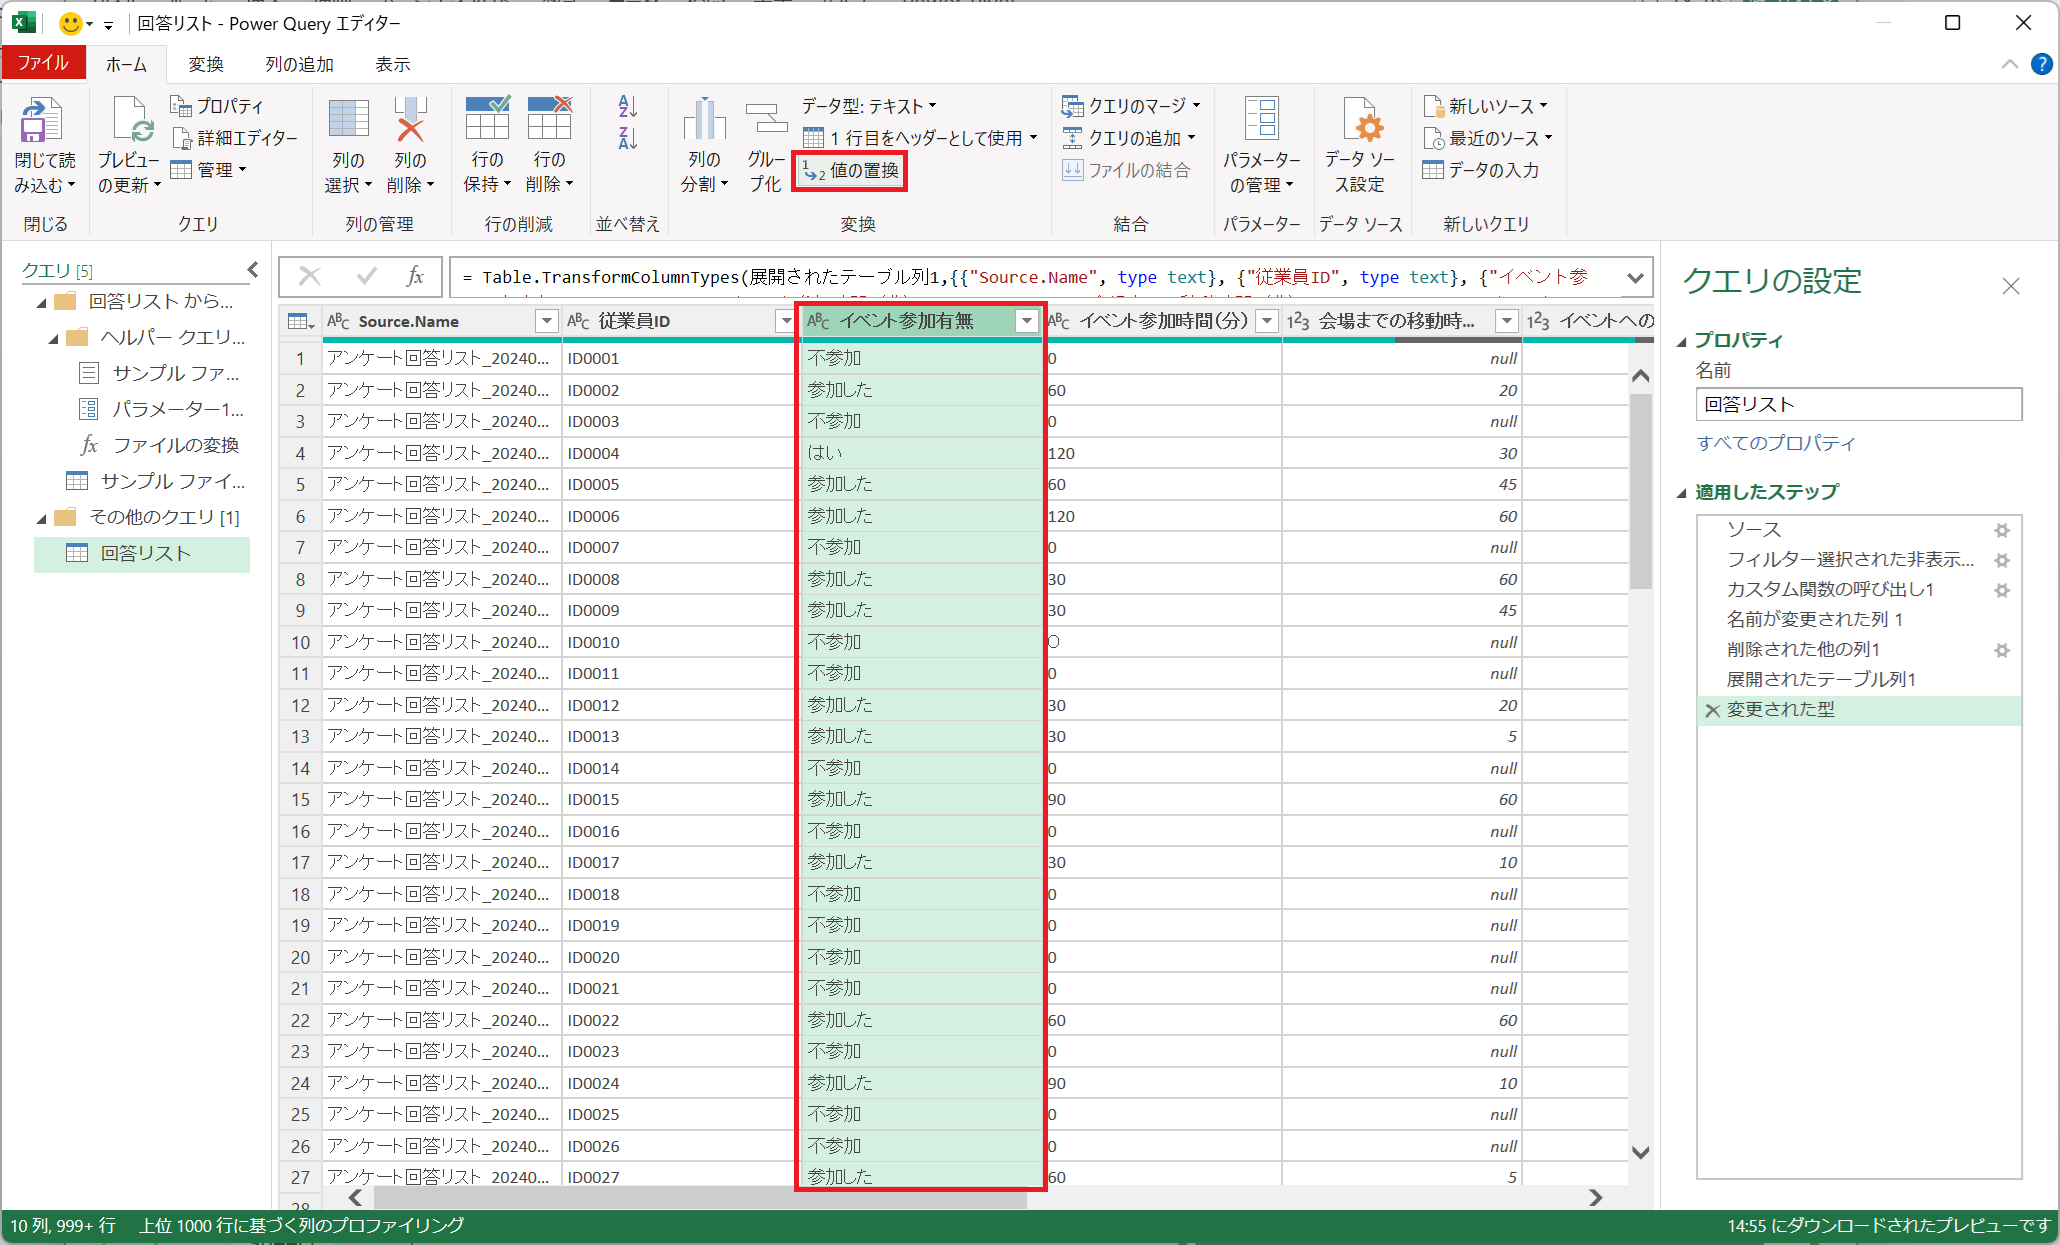
Task: Open クエリのマージ dropdown
Action: pyautogui.click(x=1130, y=106)
